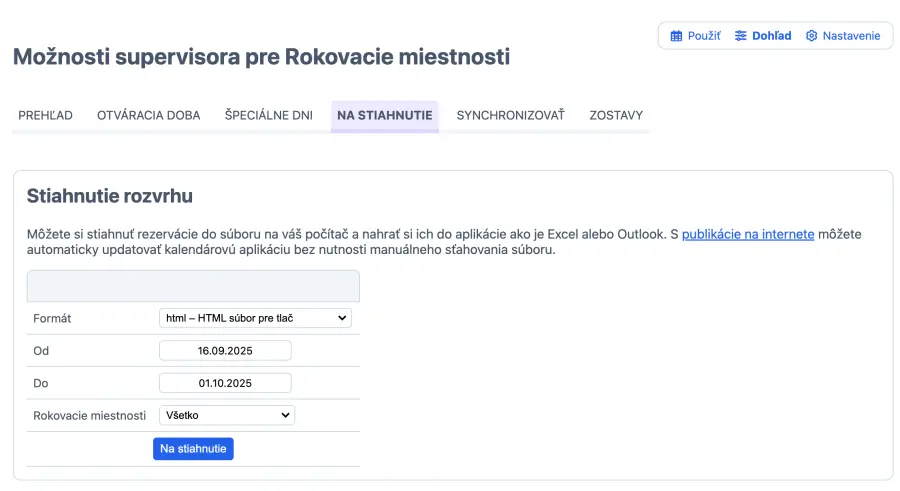Open the OTVÁRACIA DOBA tab

pyautogui.click(x=148, y=115)
